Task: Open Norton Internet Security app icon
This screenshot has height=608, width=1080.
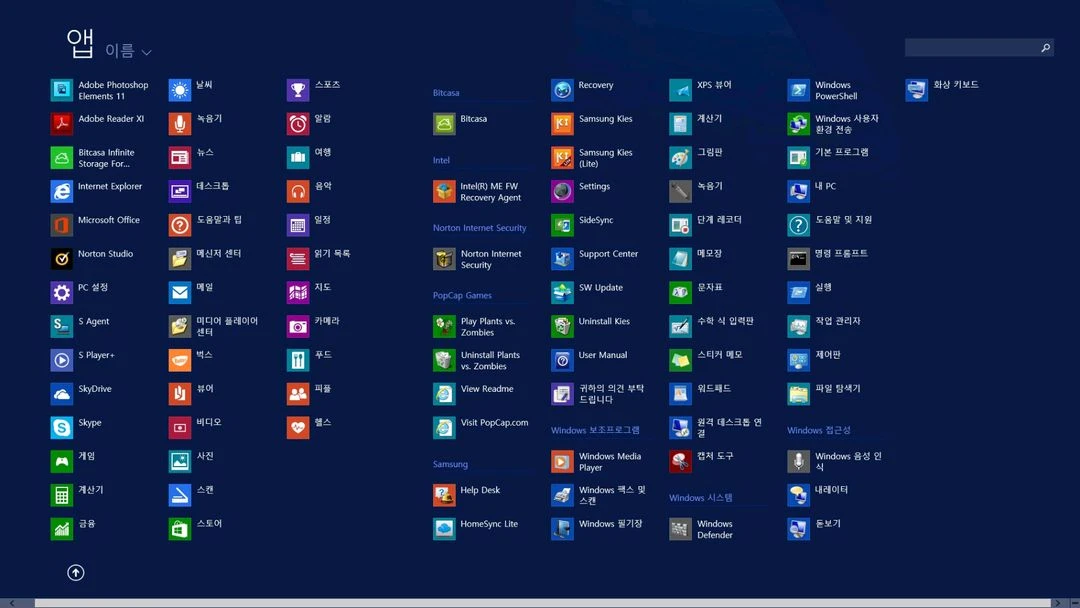Action: (444, 259)
